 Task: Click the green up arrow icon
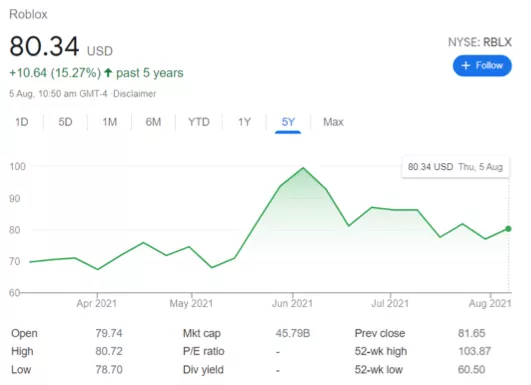tap(108, 72)
